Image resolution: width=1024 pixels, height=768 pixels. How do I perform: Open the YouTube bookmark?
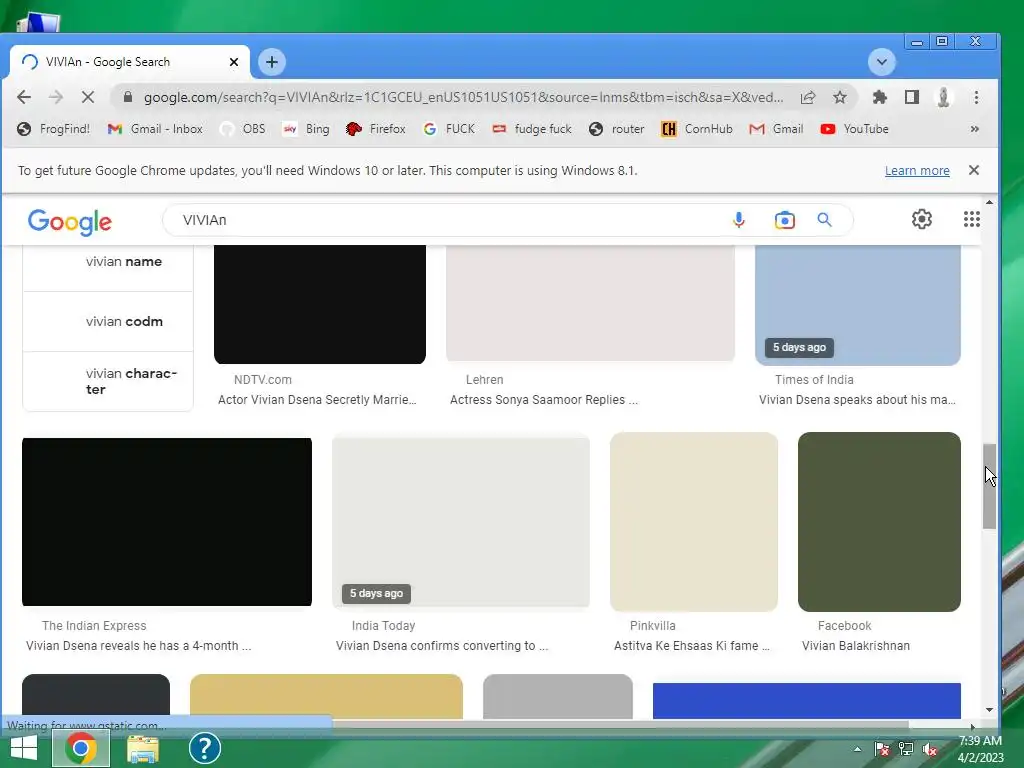855,129
